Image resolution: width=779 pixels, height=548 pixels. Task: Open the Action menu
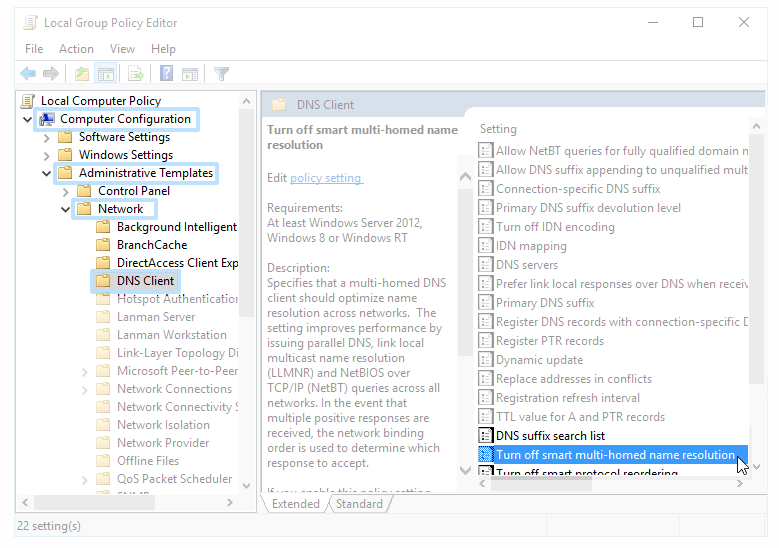77,49
